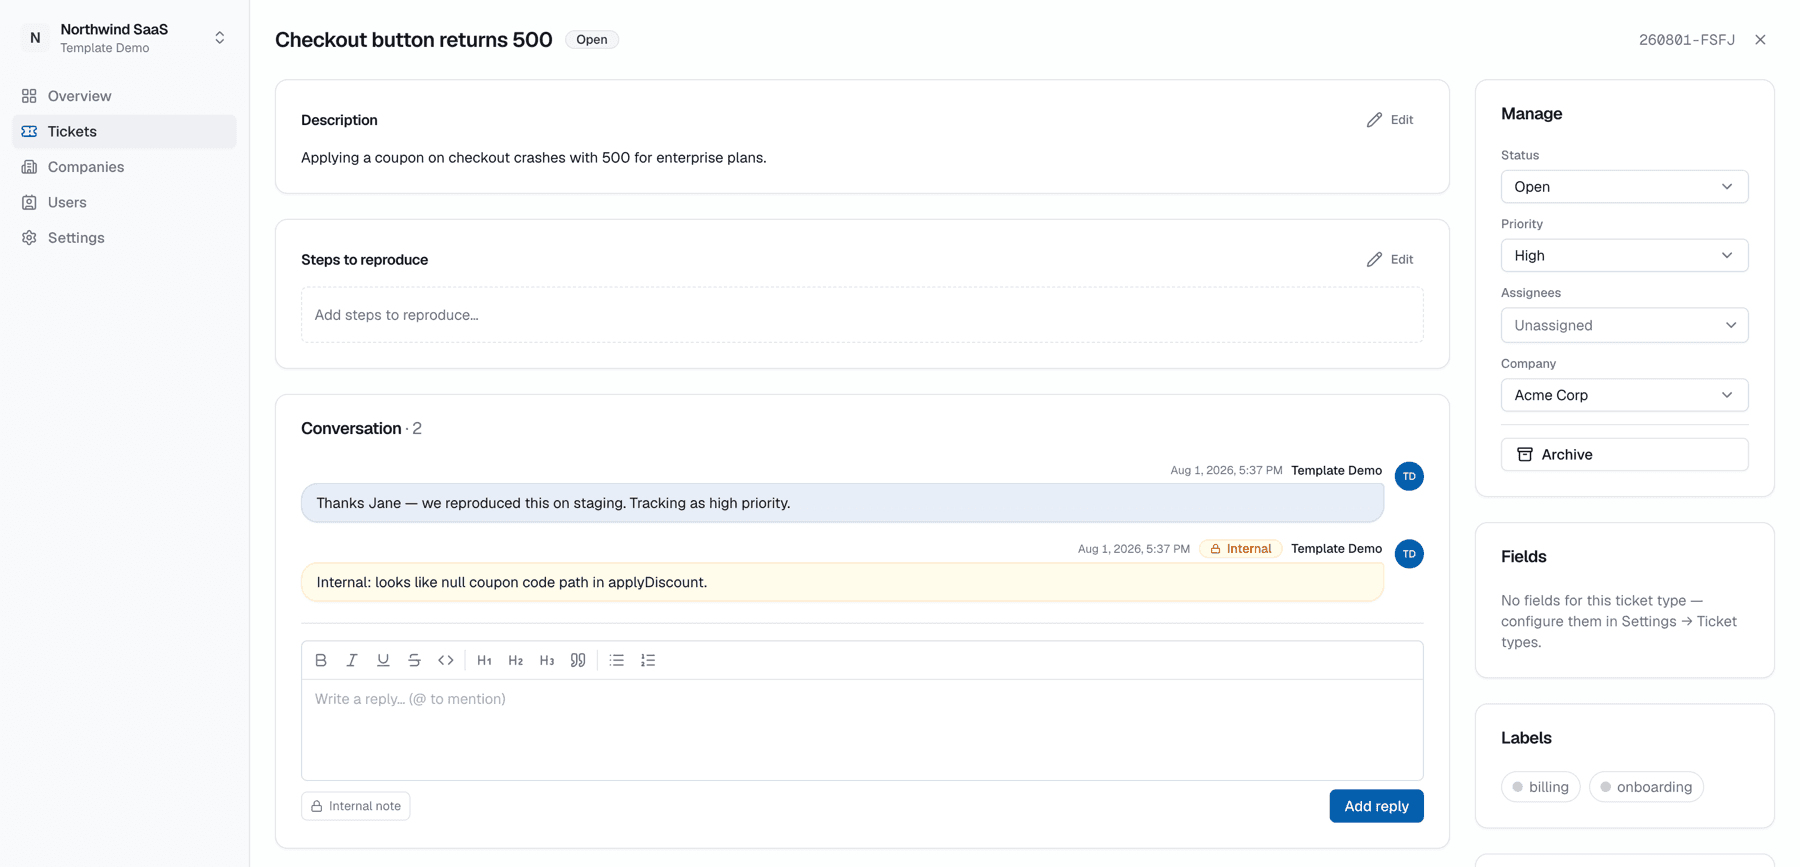Click the Internal badge on the note

click(1241, 549)
